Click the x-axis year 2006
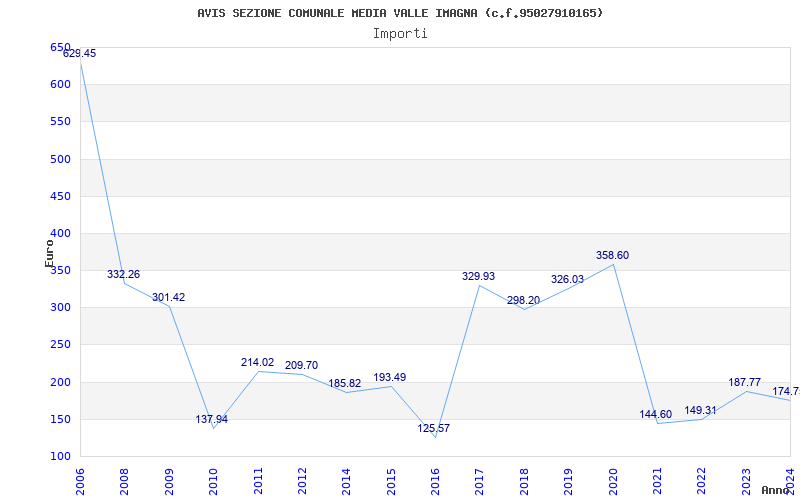Image resolution: width=800 pixels, height=500 pixels. [80, 481]
